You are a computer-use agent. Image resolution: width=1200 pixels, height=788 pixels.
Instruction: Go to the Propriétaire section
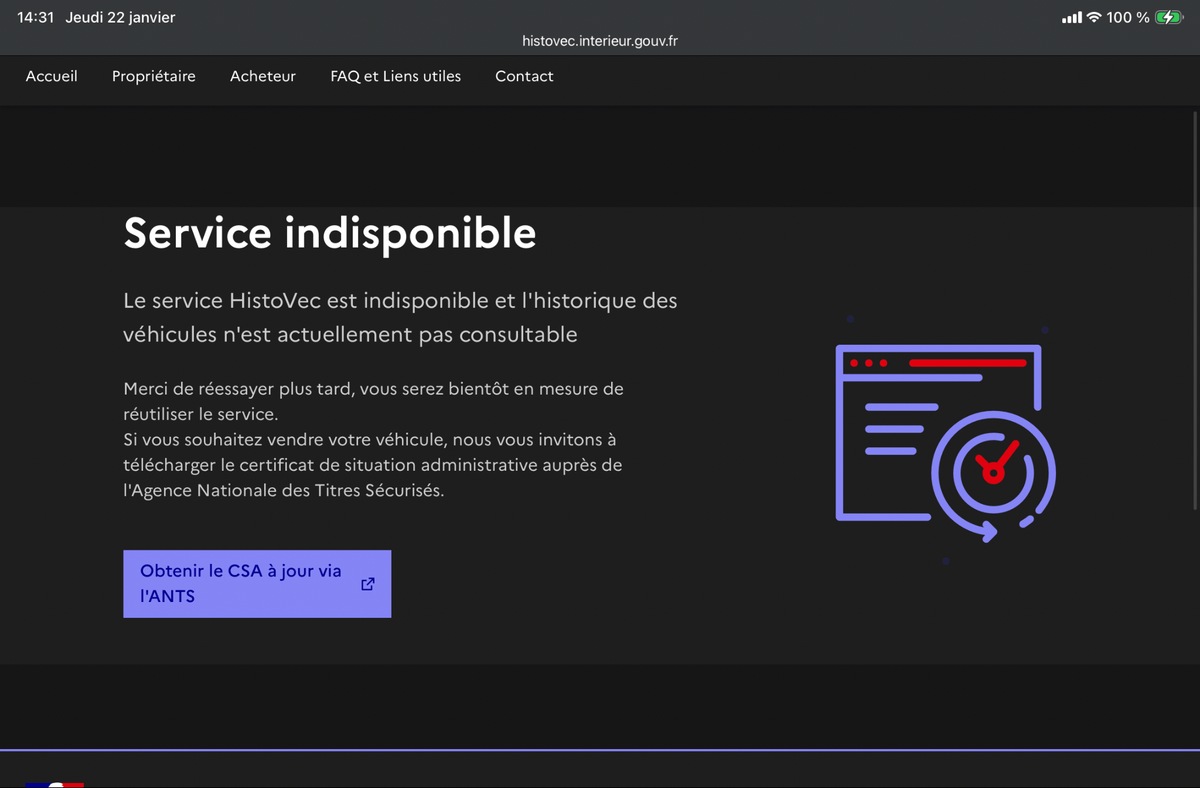coord(154,76)
